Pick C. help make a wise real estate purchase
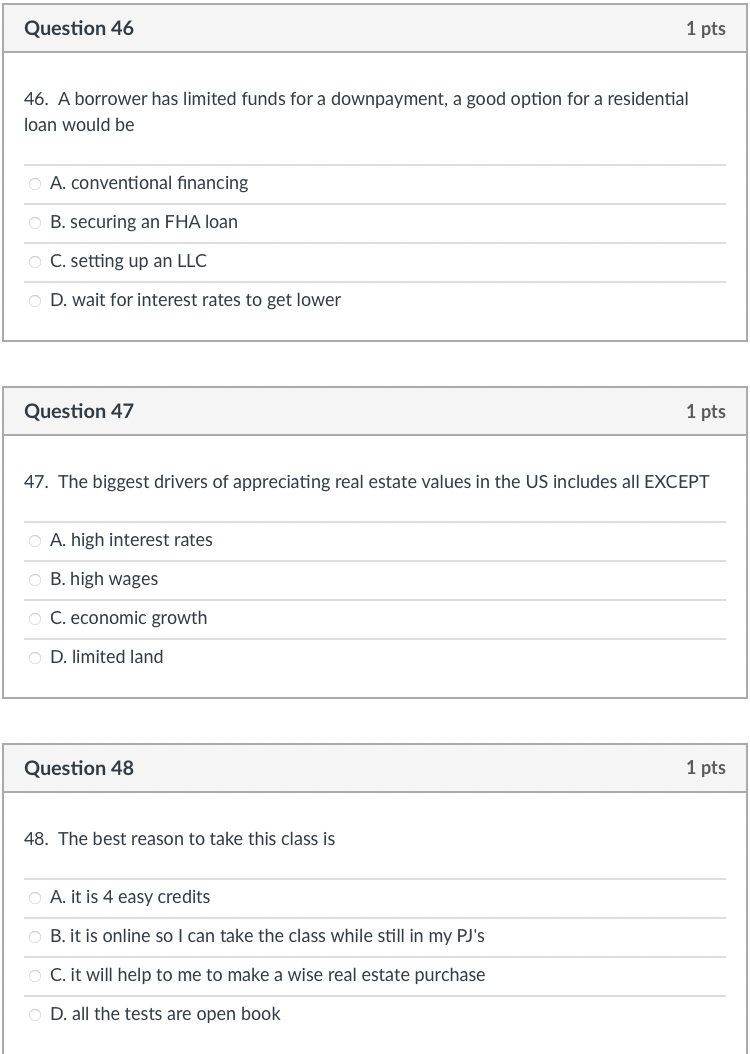This screenshot has width=750, height=1054. tap(34, 975)
